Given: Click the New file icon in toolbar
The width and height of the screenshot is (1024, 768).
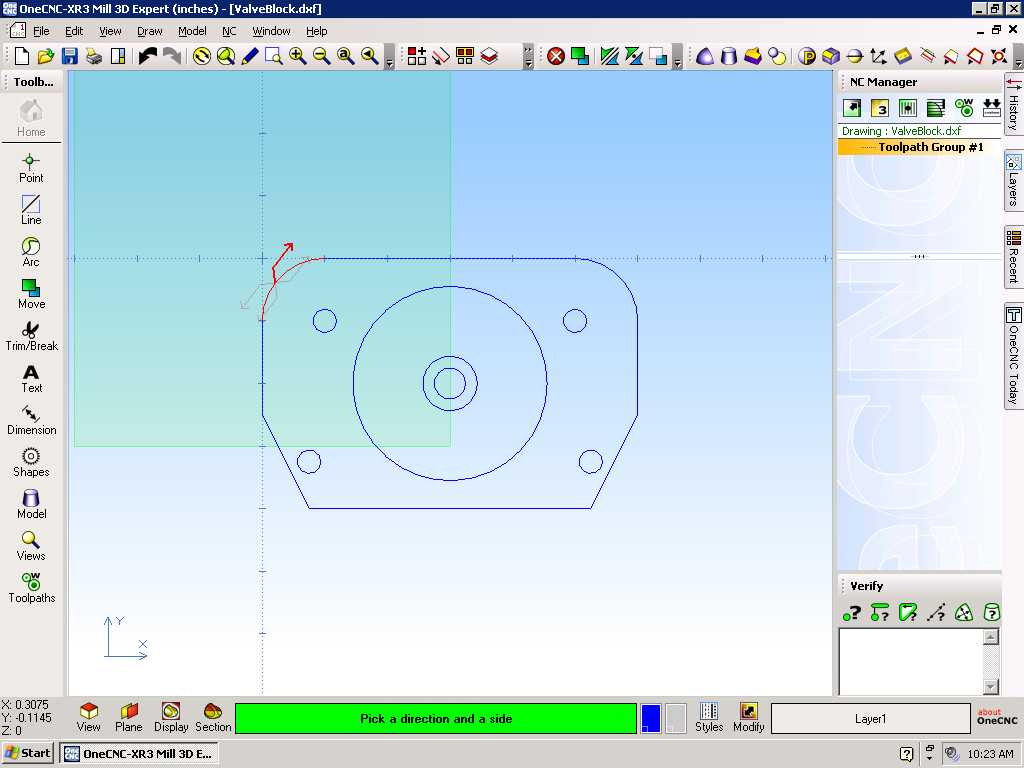Looking at the screenshot, I should pos(22,56).
